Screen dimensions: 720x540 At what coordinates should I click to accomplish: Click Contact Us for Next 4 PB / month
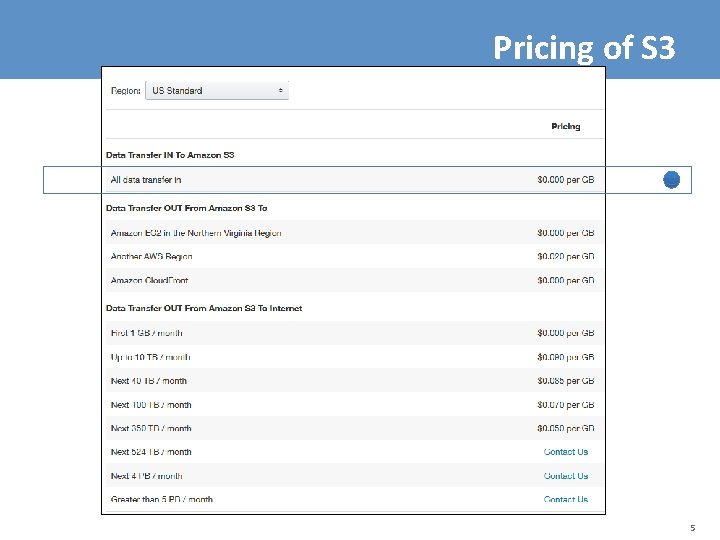tap(566, 476)
